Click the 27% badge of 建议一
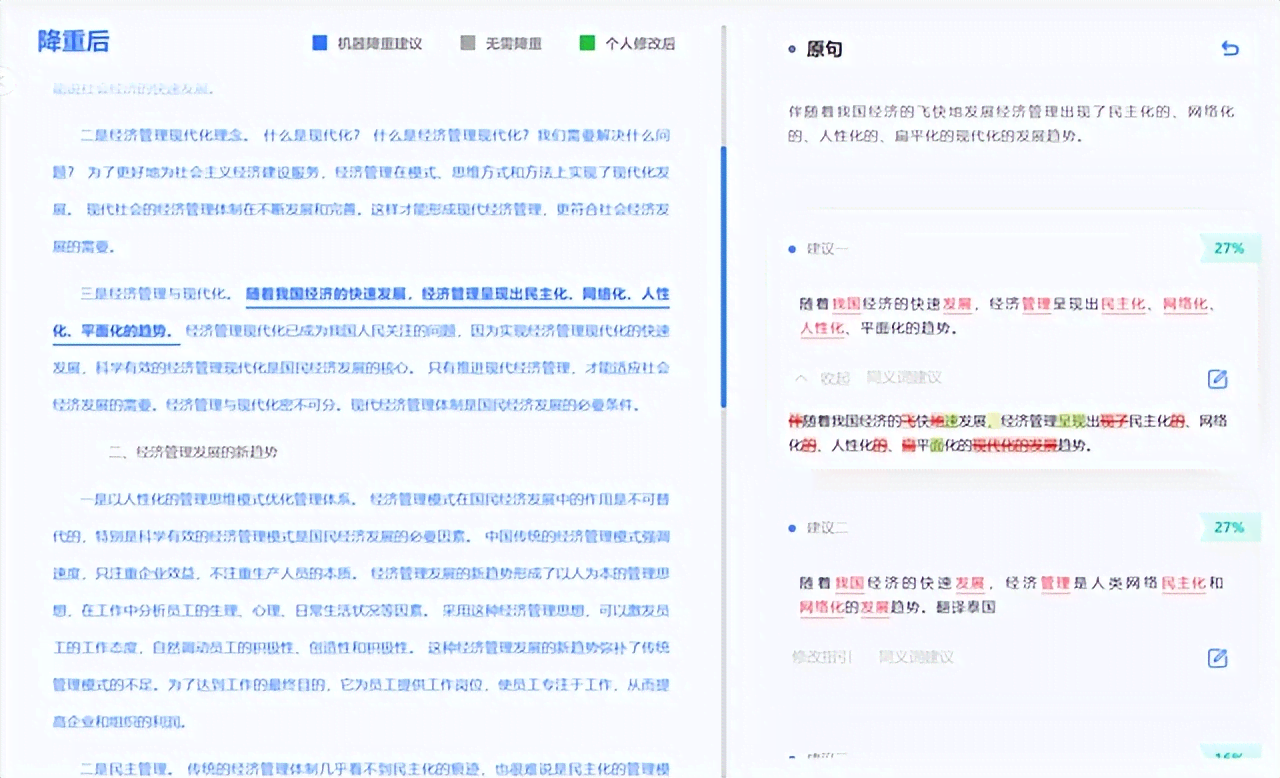Image resolution: width=1280 pixels, height=778 pixels. 1229,248
